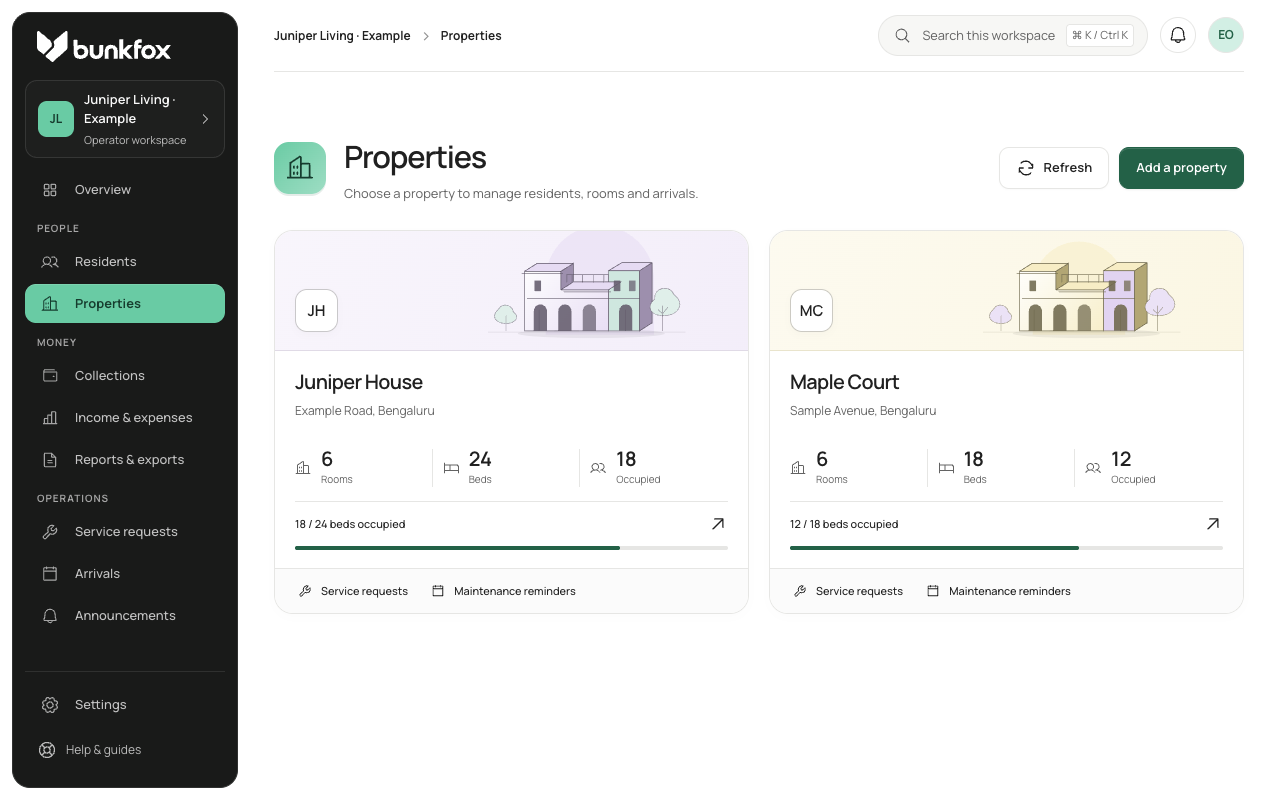The width and height of the screenshot is (1280, 800).
Task: Click the JH badge on Juniper House card
Action: coord(316,311)
